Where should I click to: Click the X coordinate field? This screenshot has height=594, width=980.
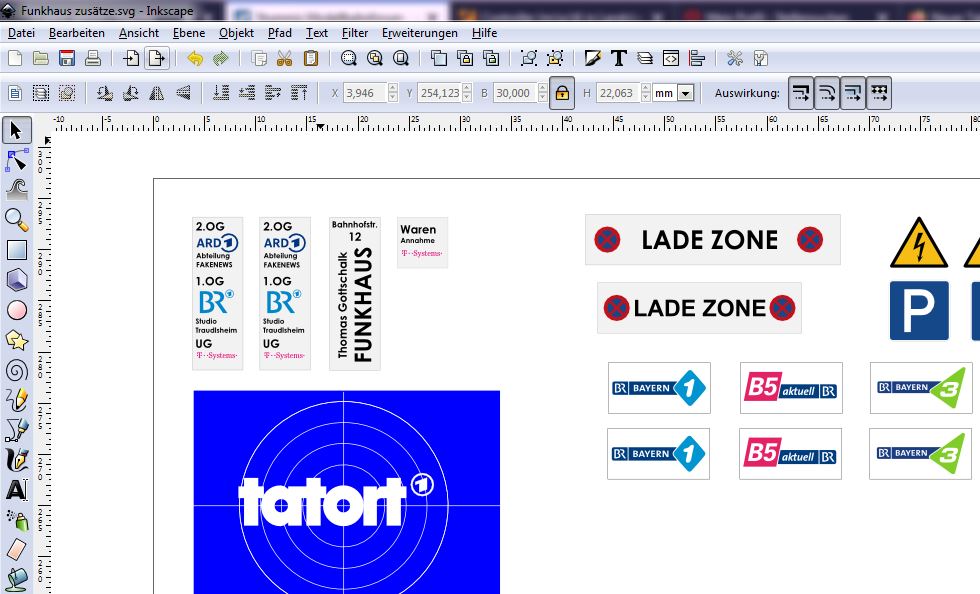(x=366, y=93)
